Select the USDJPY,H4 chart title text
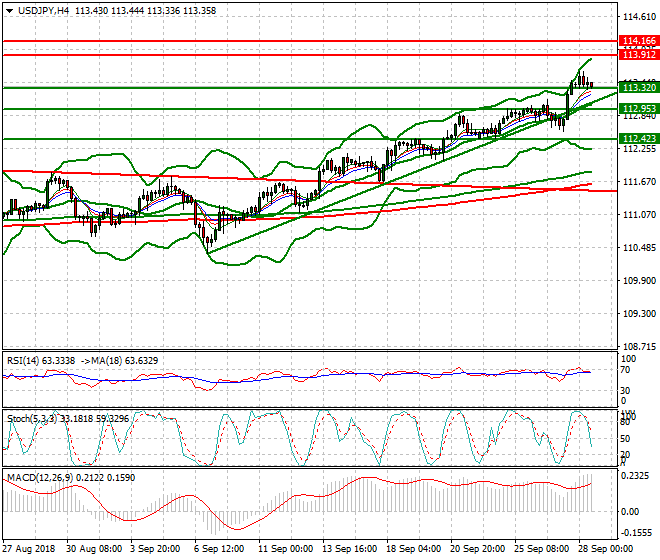660x560 pixels. (43, 11)
